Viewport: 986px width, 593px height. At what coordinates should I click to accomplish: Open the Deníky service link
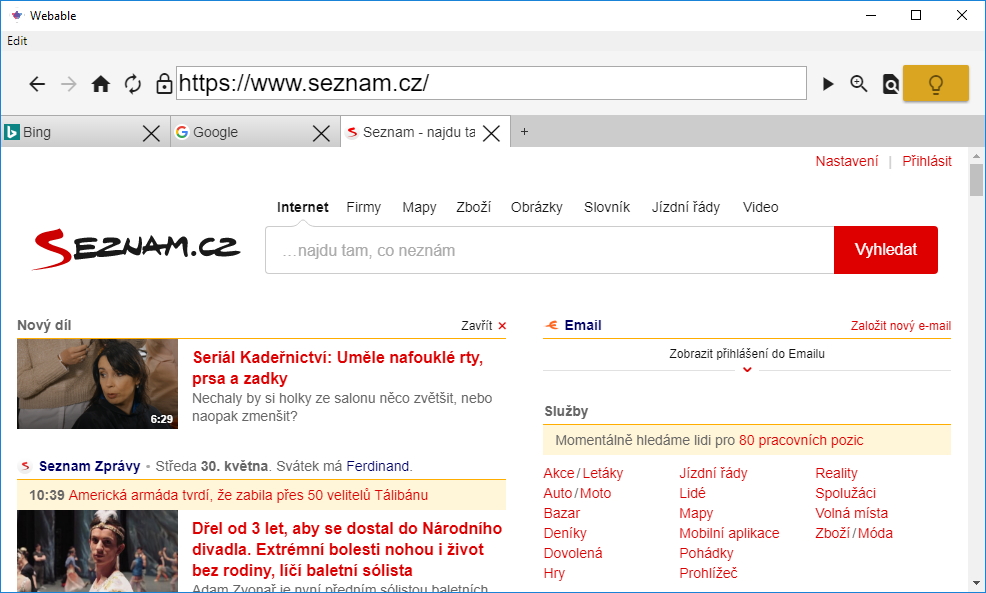pos(565,533)
